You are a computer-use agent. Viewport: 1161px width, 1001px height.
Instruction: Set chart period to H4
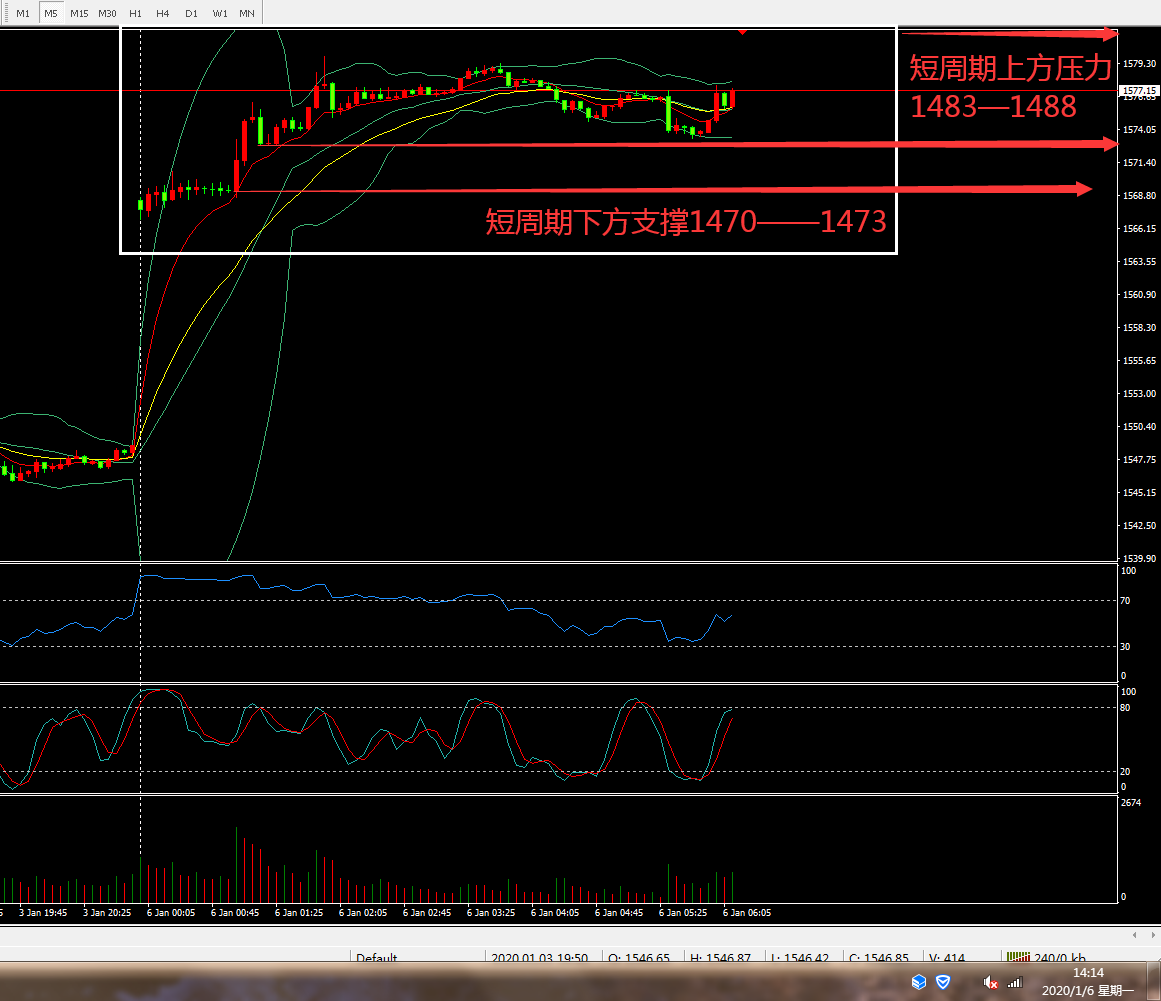163,13
